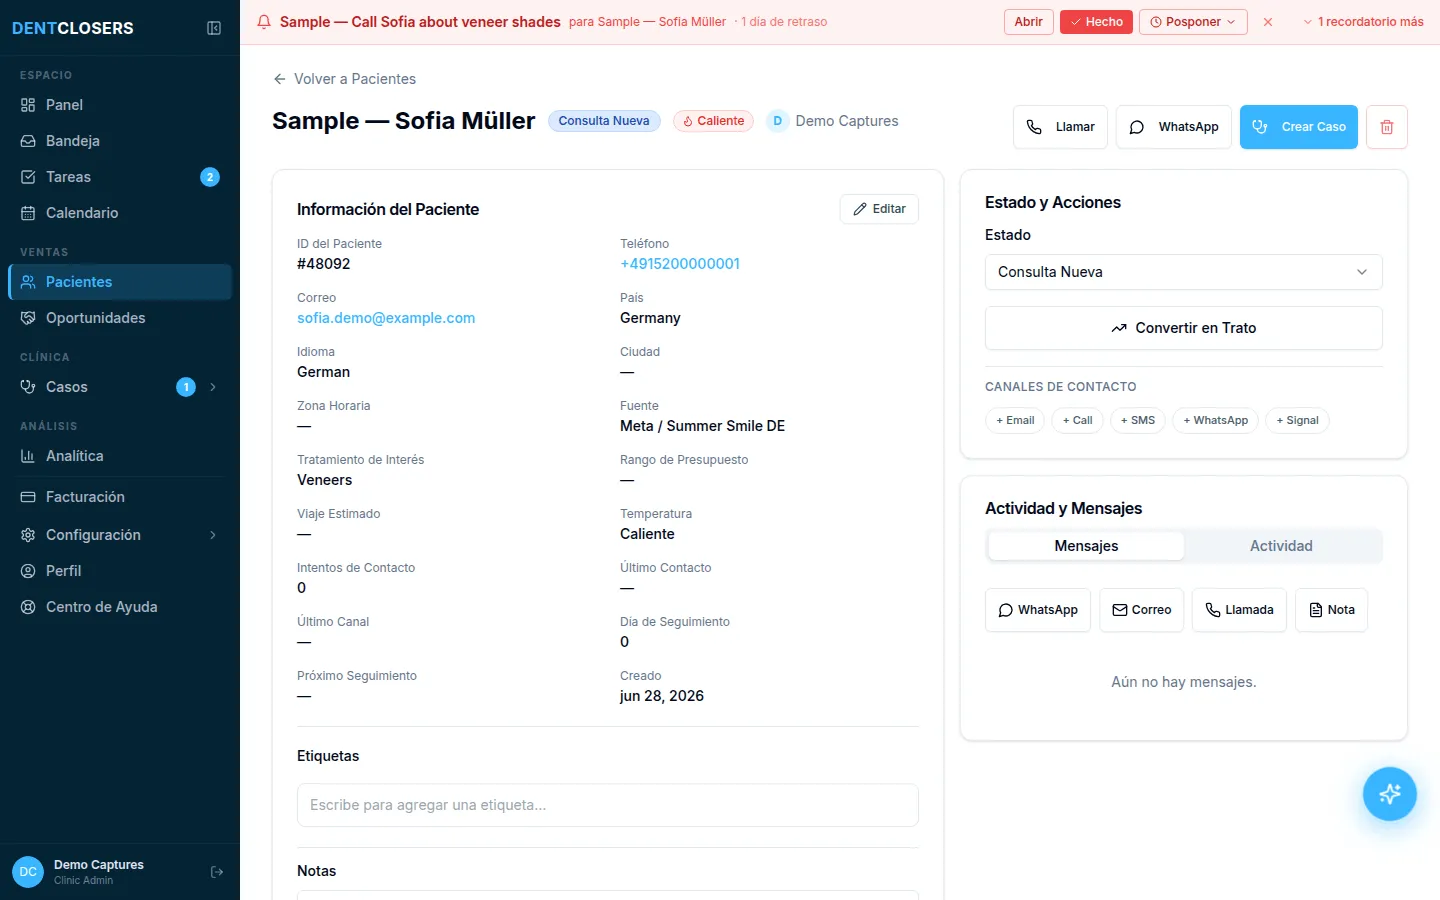
Task: Click the Etiquetas tag input field
Action: [608, 805]
